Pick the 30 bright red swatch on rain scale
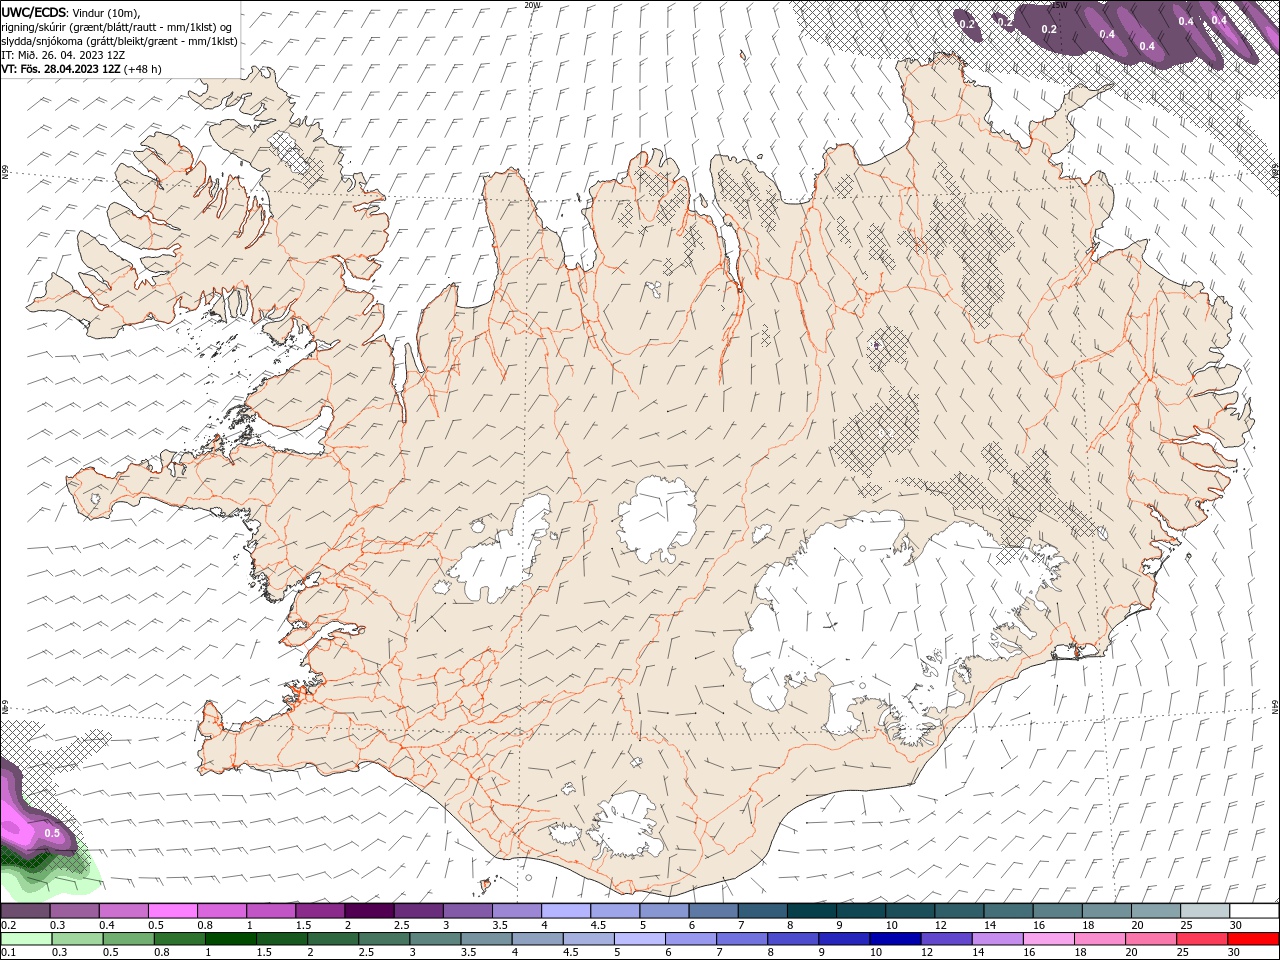Viewport: 1280px width, 960px height. (1254, 939)
